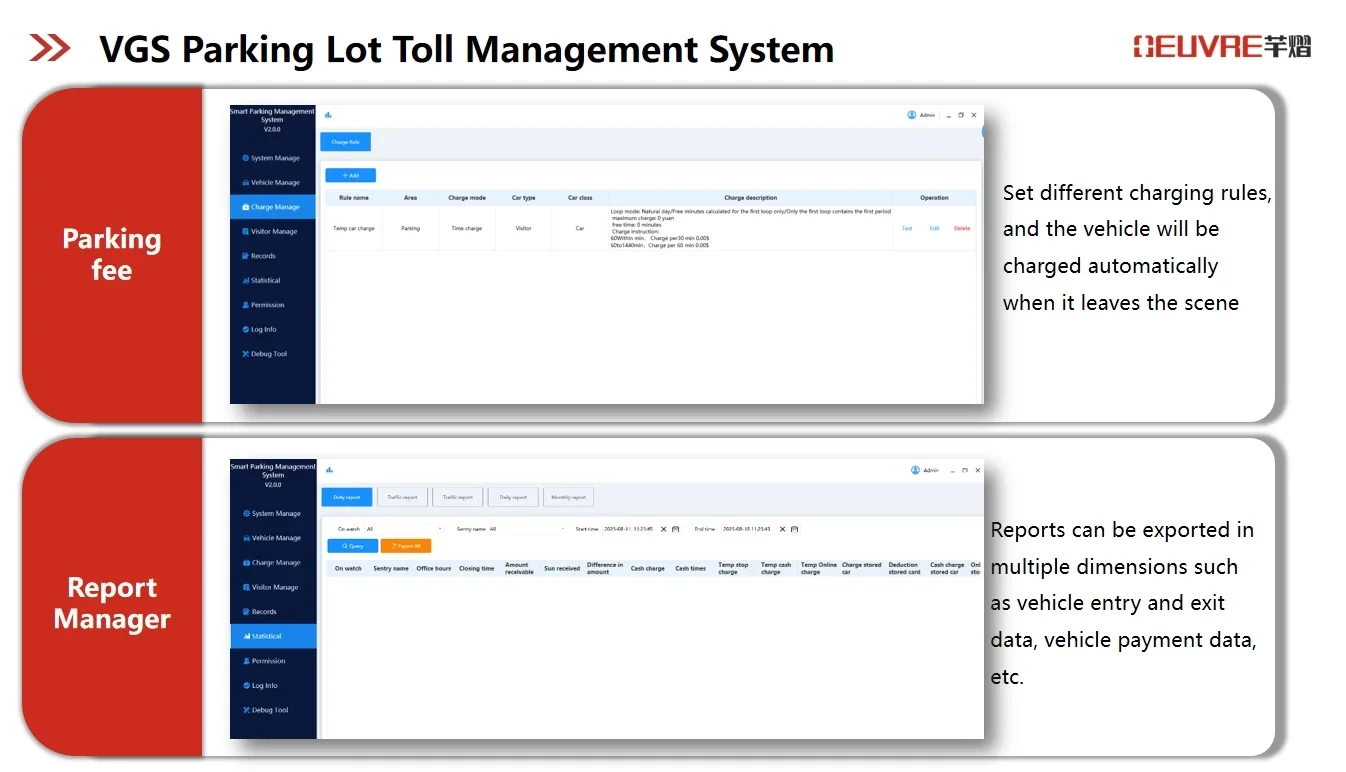The width and height of the screenshot is (1346, 772).
Task: Click the Area column header
Action: tap(410, 198)
